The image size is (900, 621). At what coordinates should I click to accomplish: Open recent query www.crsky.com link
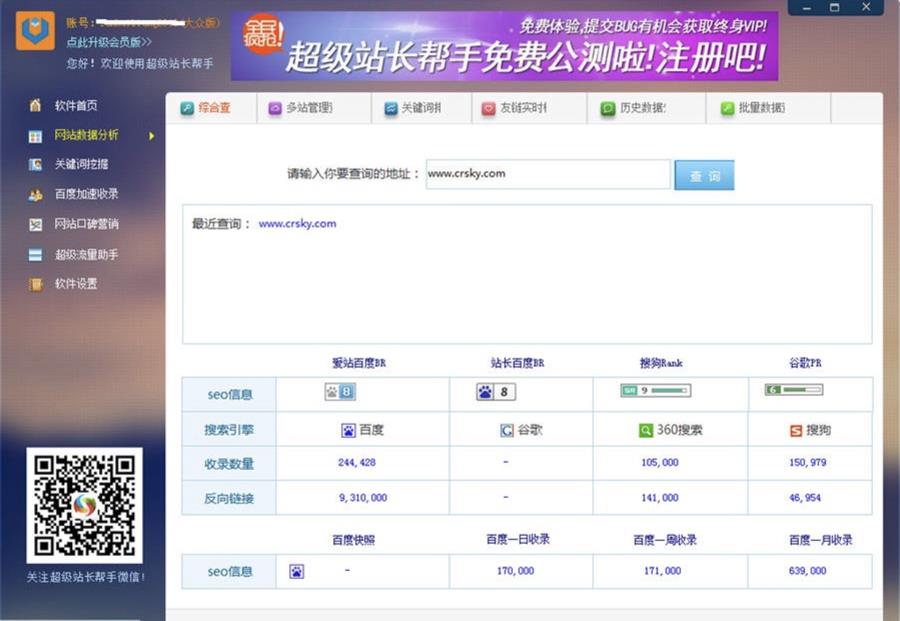click(297, 224)
